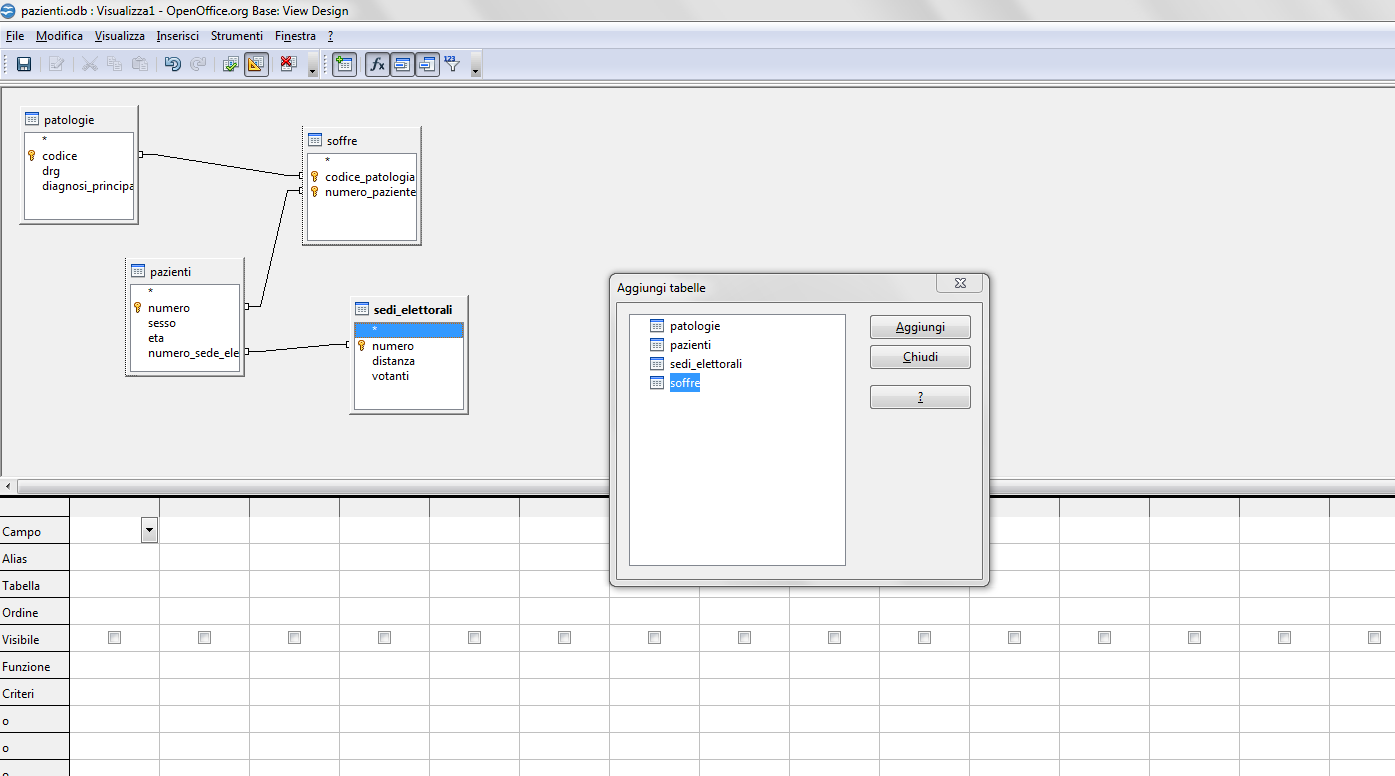This screenshot has width=1395, height=776.
Task: Save the view with the floppy icon
Action: 24,65
